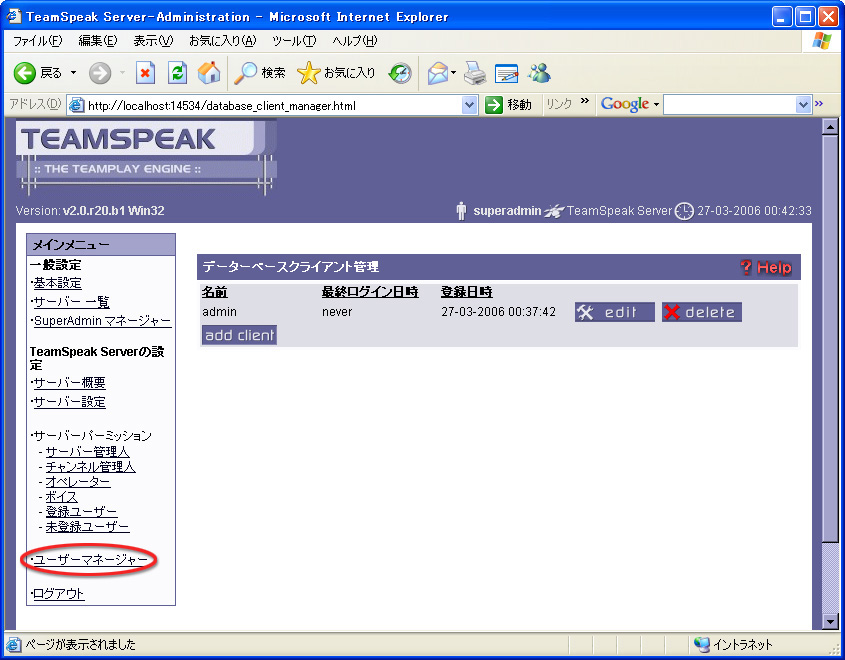
Task: Open the Back button history dropdown arrow
Action: (73, 73)
